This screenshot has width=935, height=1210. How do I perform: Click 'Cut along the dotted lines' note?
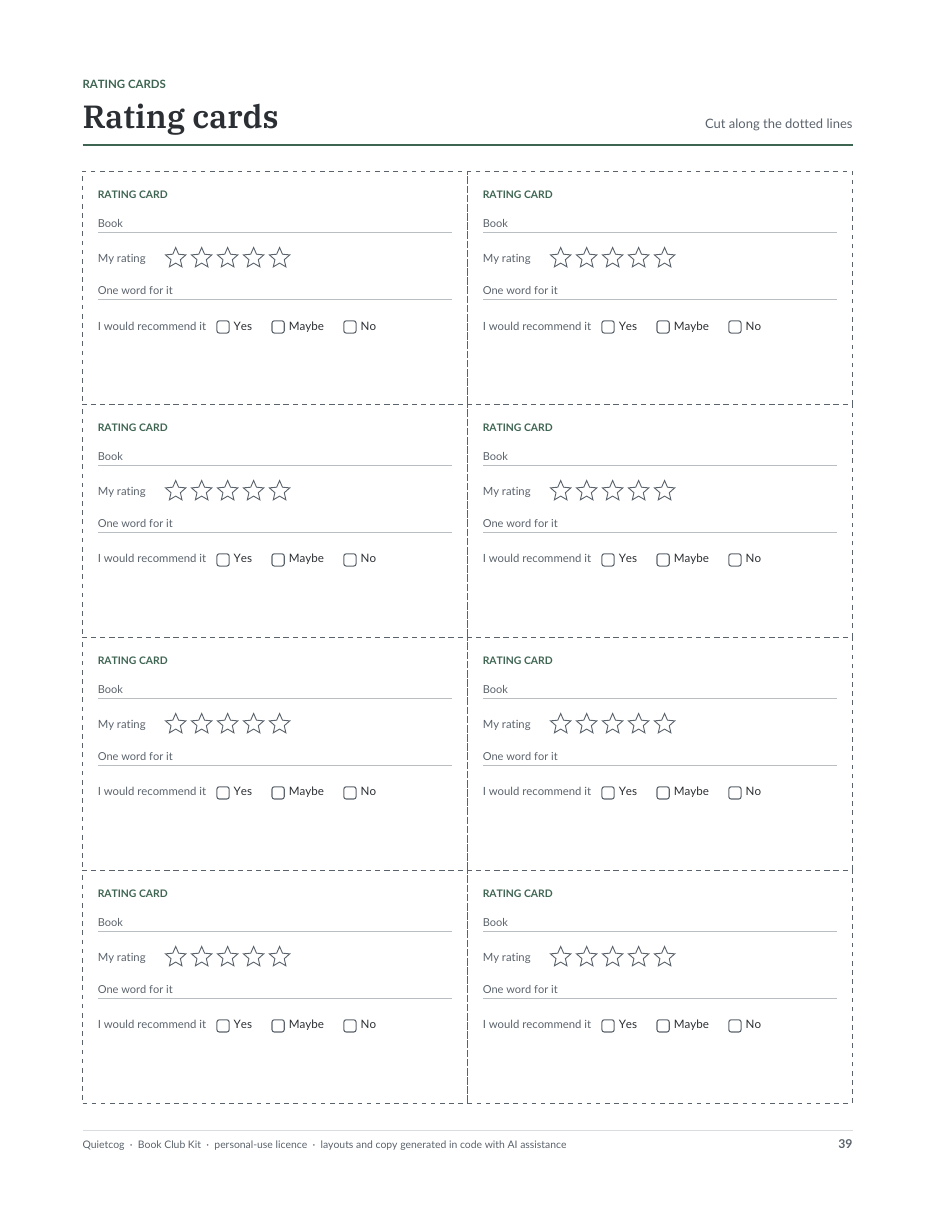(779, 124)
